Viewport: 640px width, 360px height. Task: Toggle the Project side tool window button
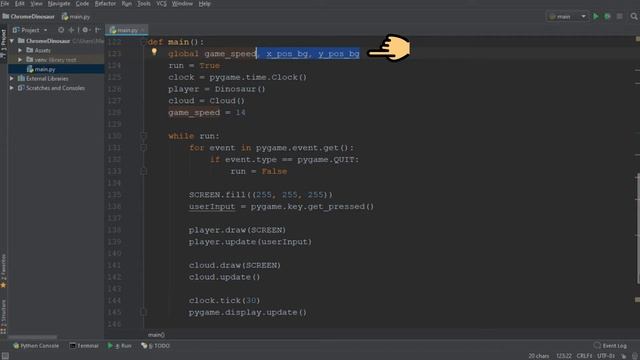3,43
